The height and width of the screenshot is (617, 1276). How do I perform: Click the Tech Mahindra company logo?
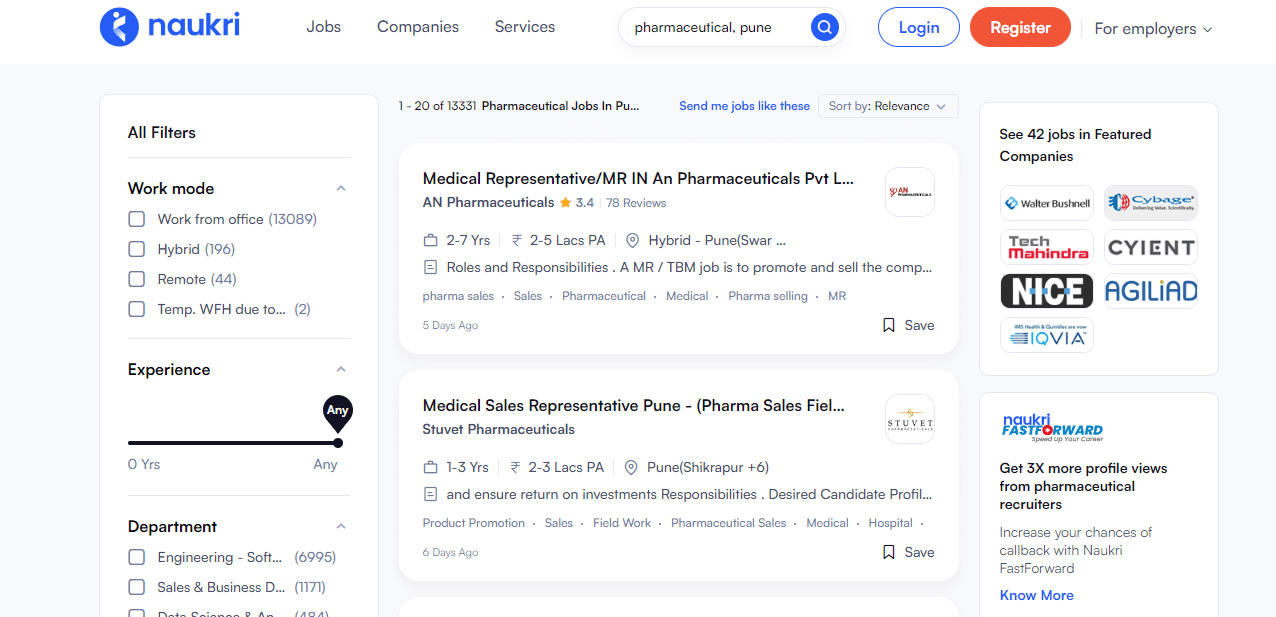coord(1046,247)
